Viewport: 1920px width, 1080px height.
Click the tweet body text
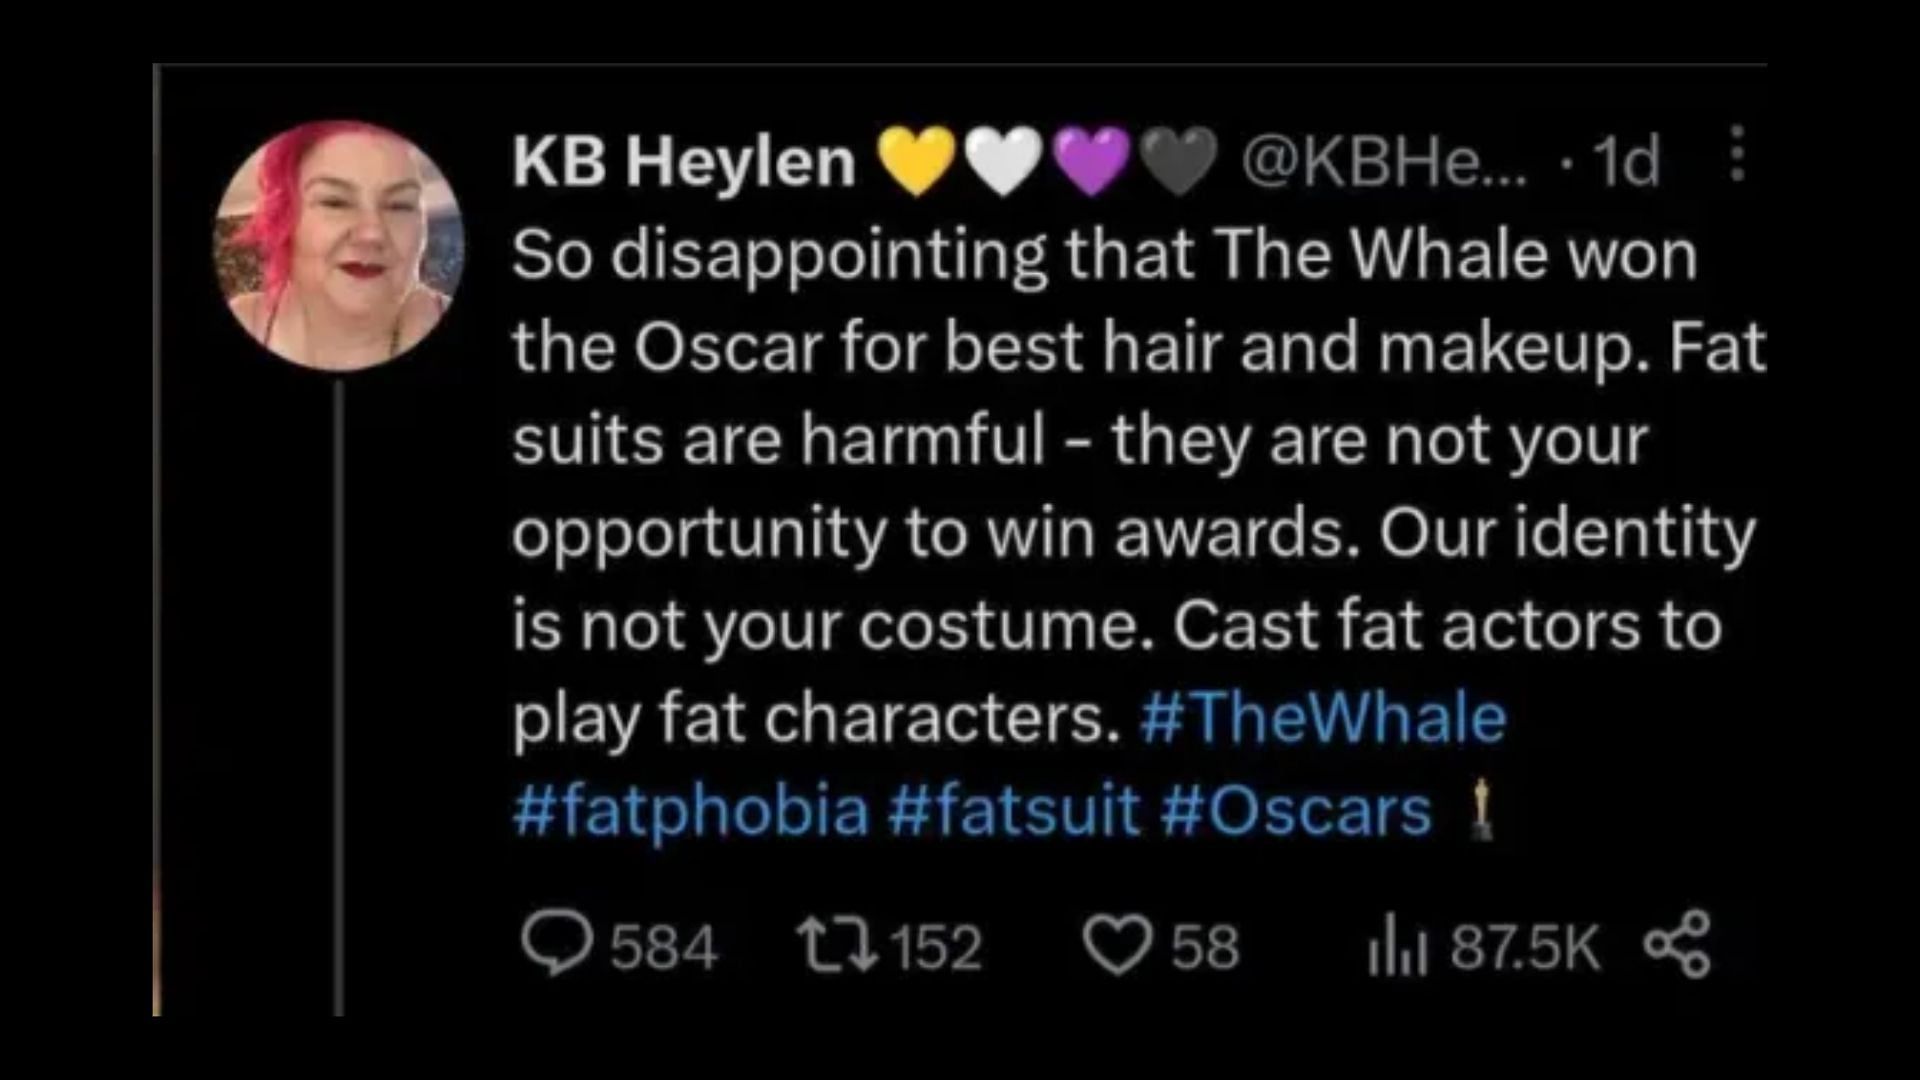tap(1138, 486)
